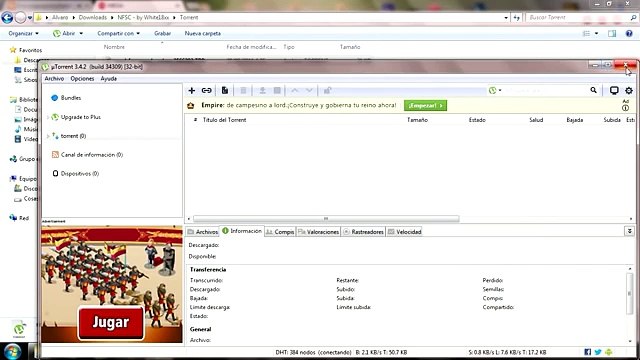Click Nueva carpeta in Explorer toolbar

tap(203, 33)
